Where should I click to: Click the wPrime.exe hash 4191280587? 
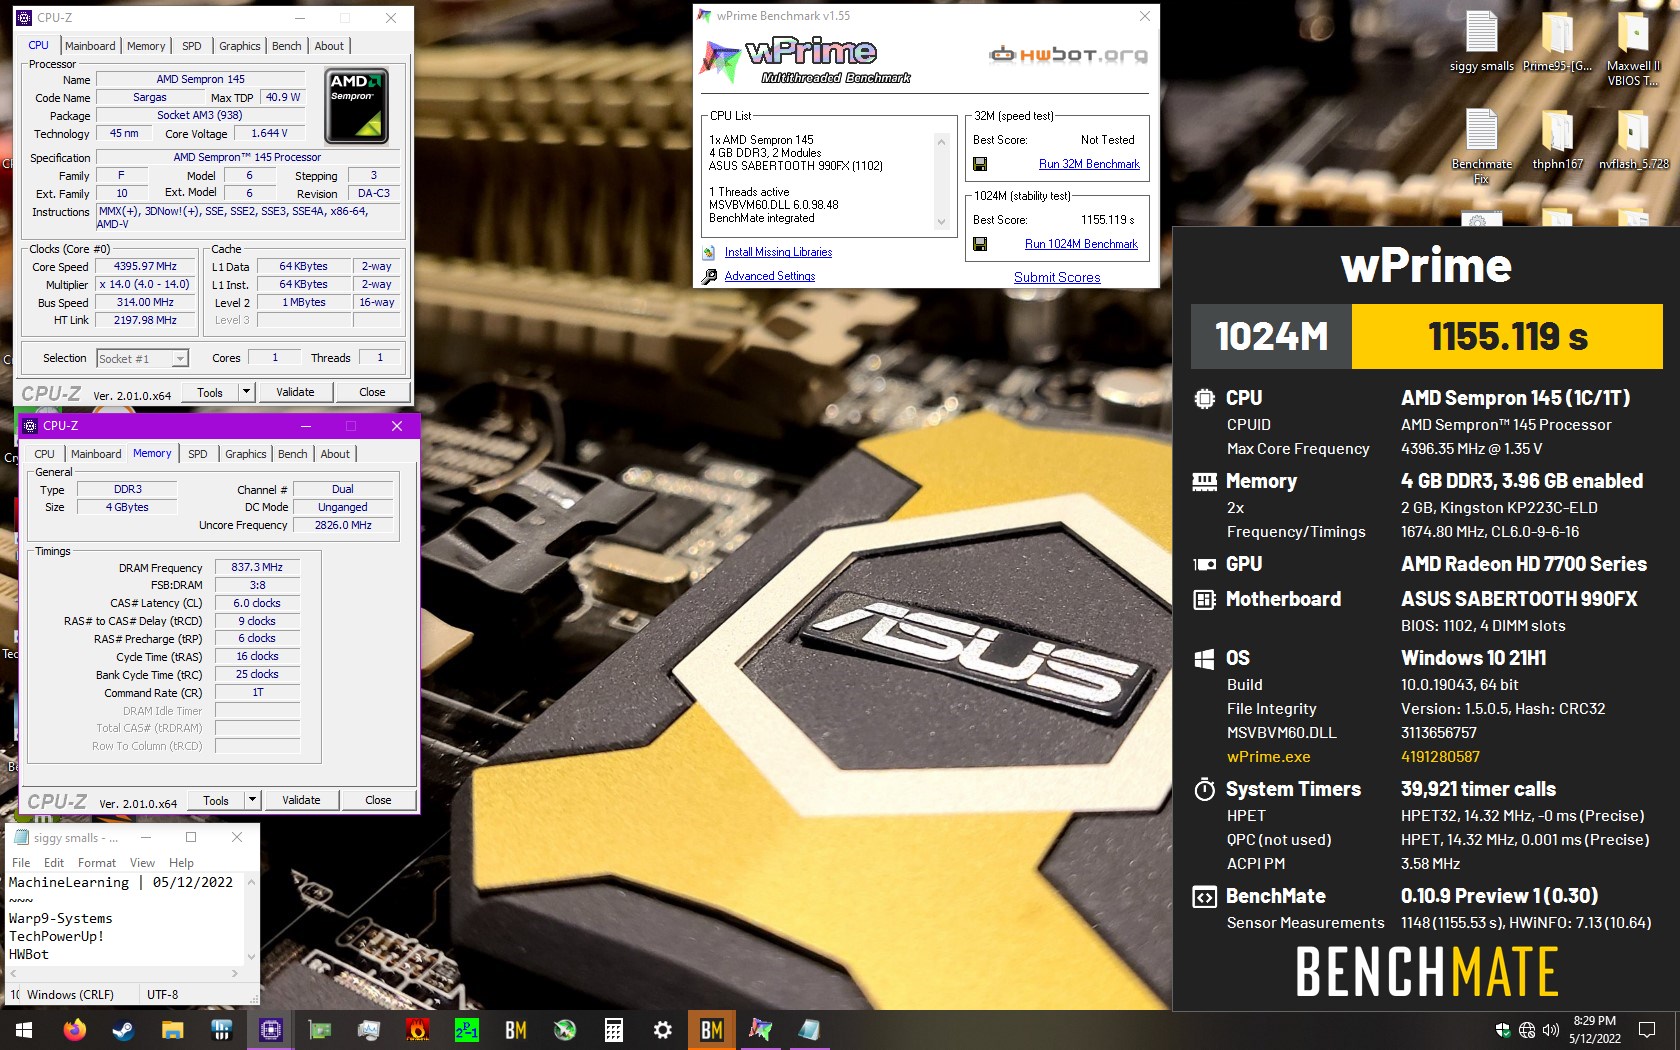[1440, 757]
